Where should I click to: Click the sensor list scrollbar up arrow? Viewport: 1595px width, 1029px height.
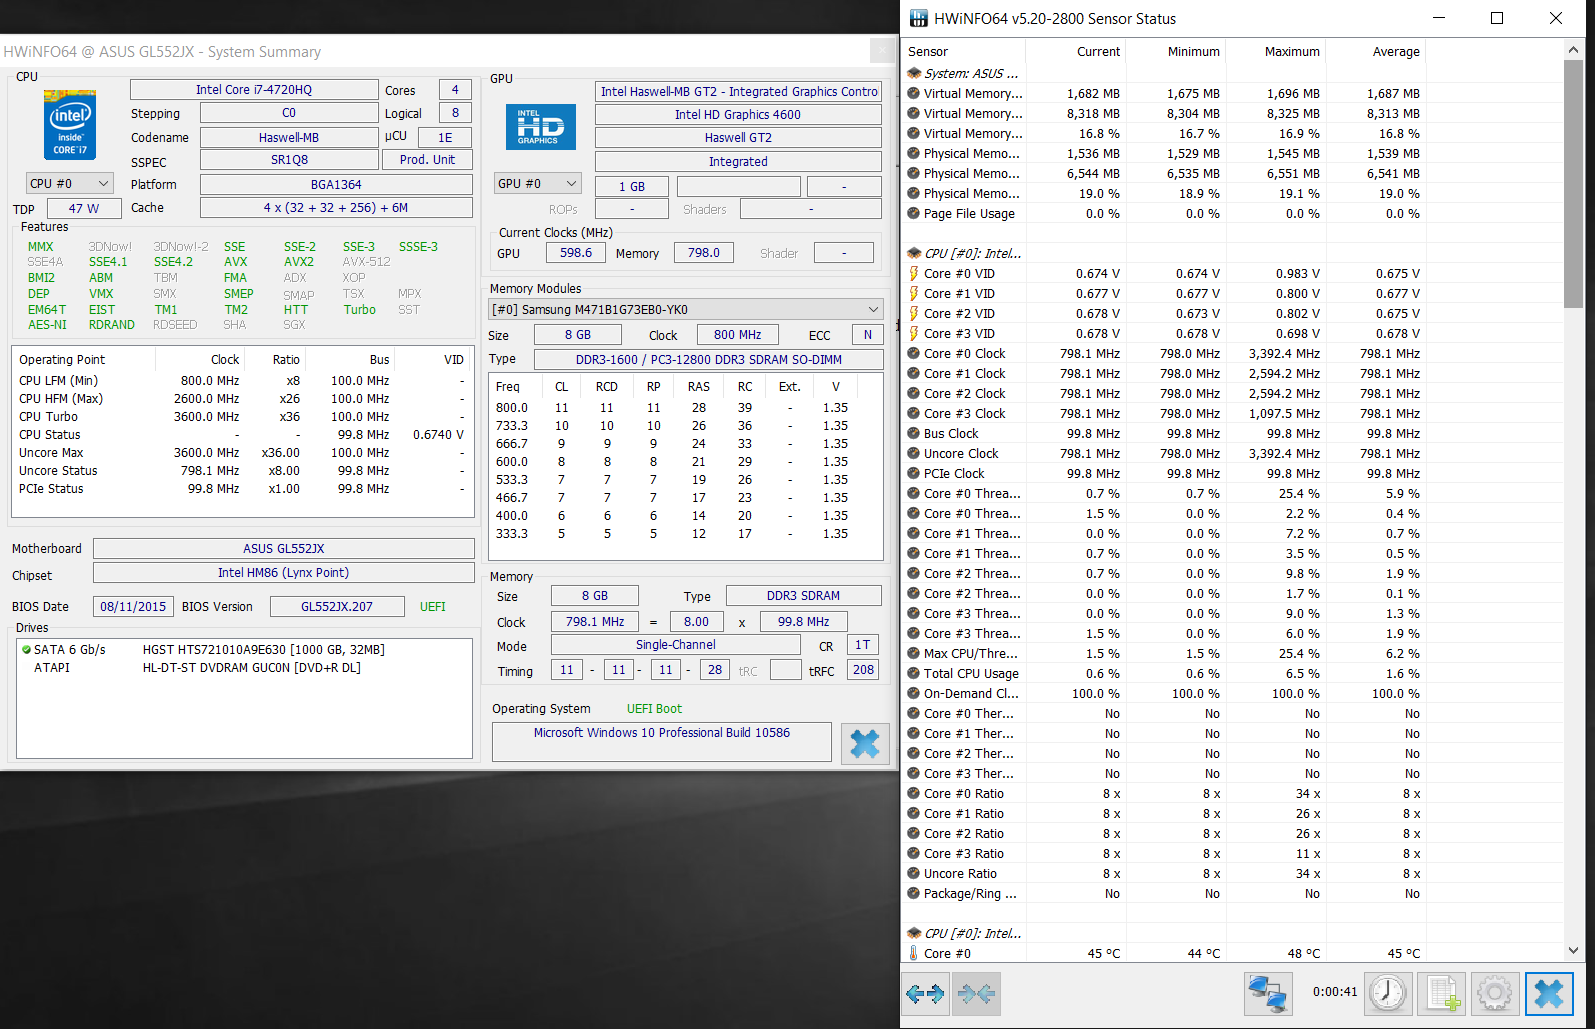pyautogui.click(x=1573, y=49)
